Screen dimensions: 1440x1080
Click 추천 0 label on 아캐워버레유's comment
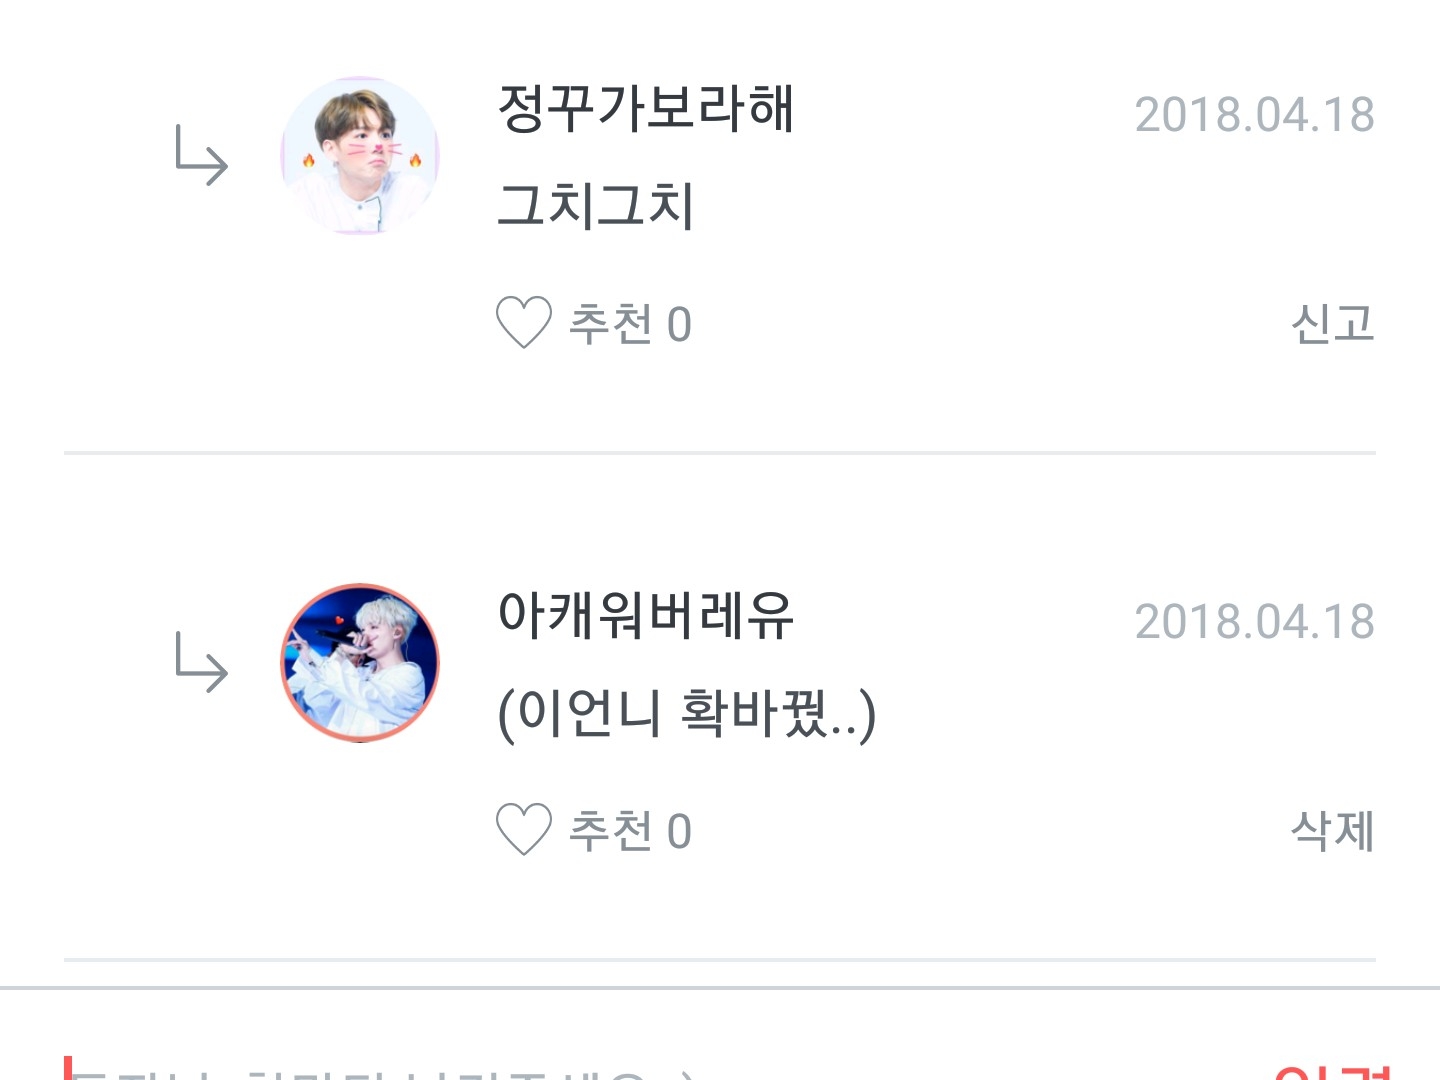(x=630, y=831)
